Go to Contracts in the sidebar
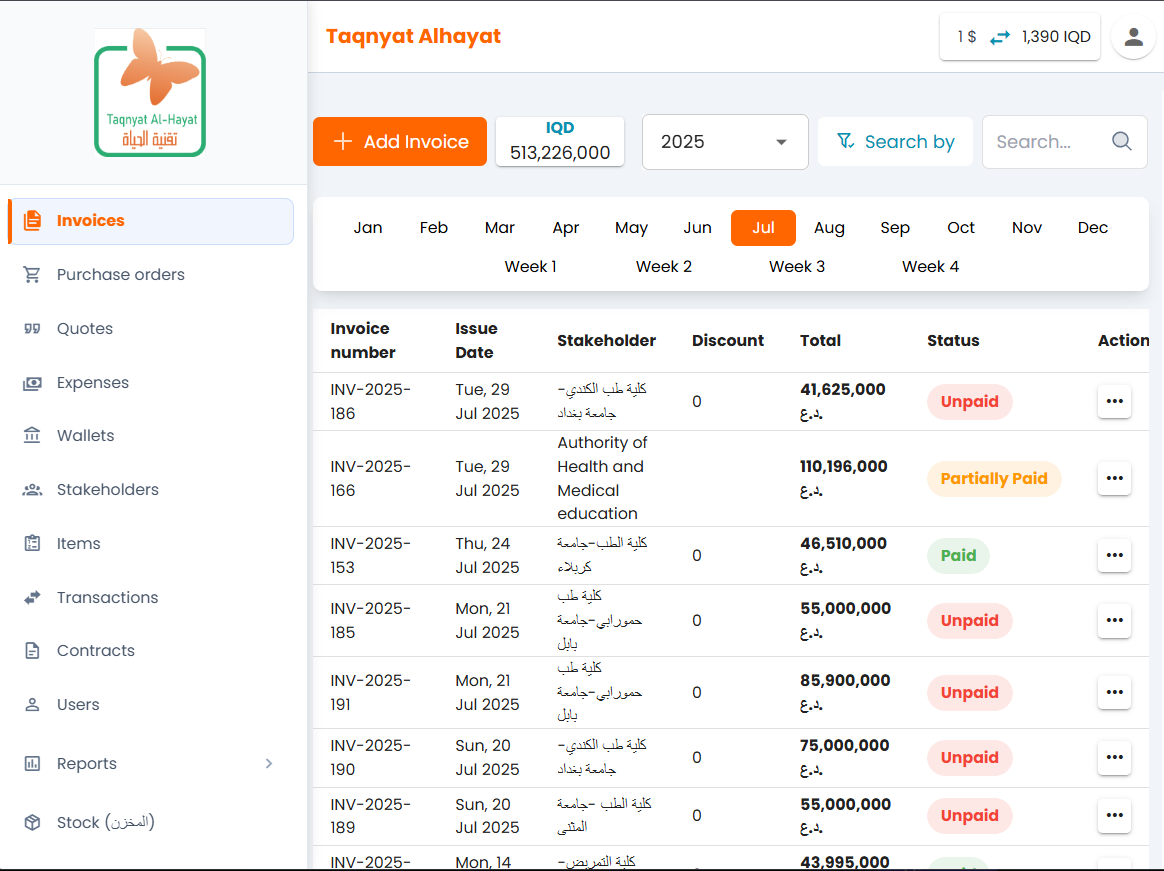The width and height of the screenshot is (1164, 871). tap(95, 651)
